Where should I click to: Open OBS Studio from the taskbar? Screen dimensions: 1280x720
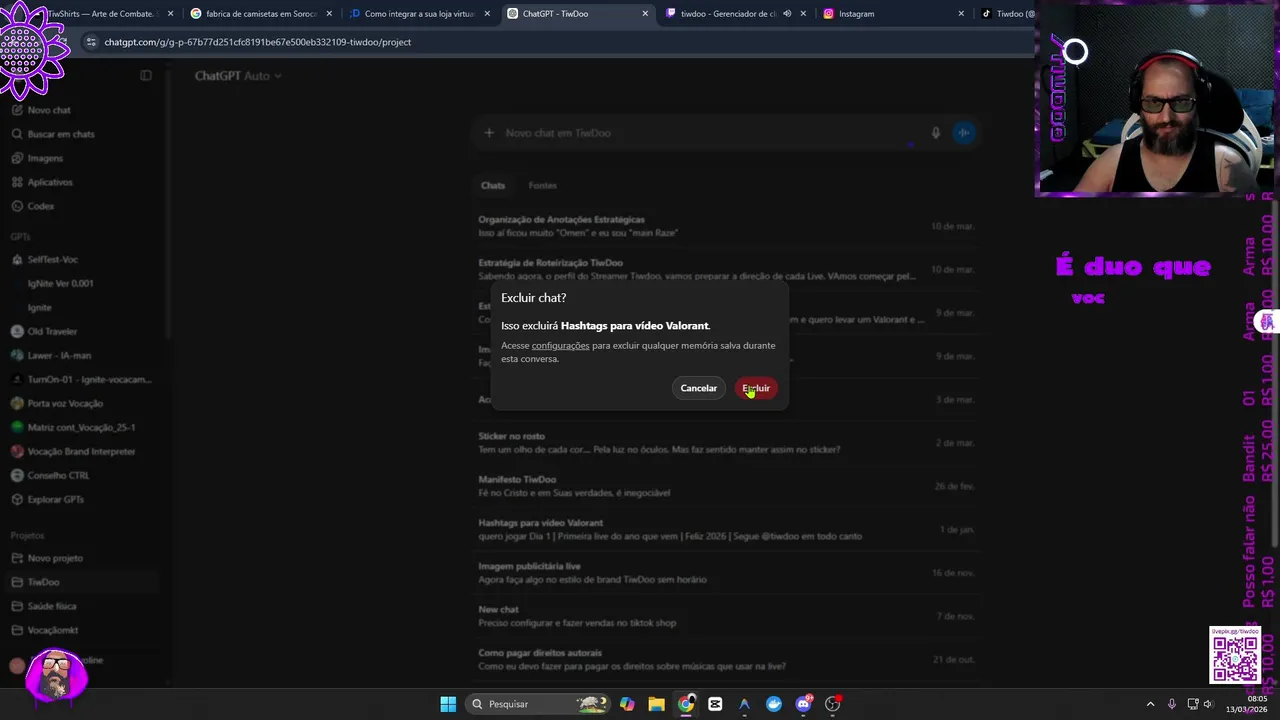[833, 704]
